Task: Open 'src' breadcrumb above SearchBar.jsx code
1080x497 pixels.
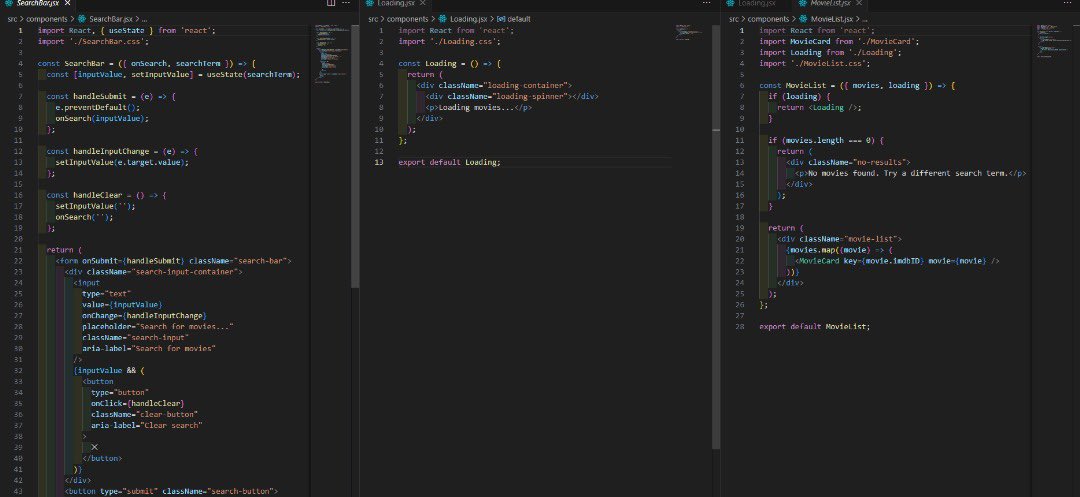Action: [x=12, y=19]
